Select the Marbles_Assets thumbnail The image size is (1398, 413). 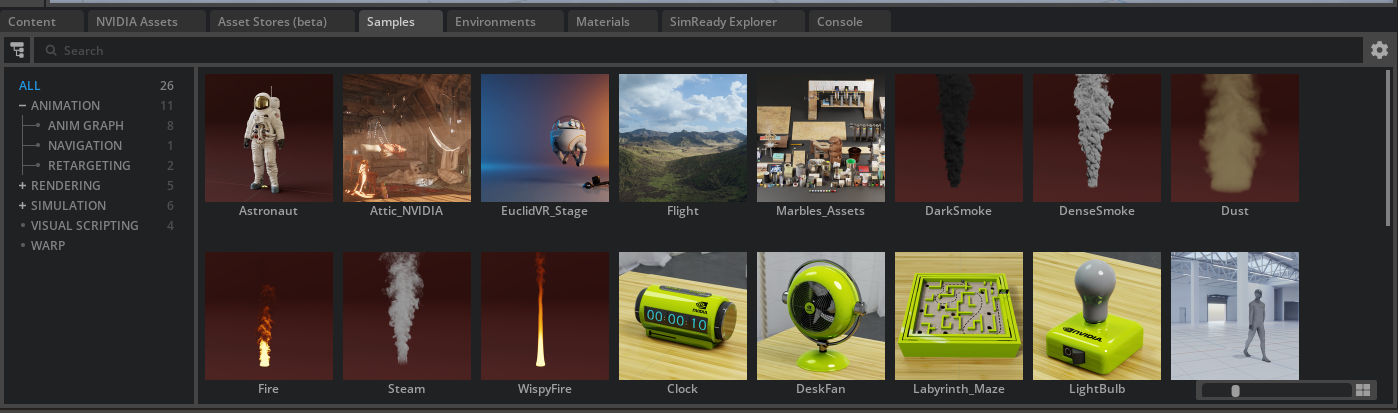821,138
